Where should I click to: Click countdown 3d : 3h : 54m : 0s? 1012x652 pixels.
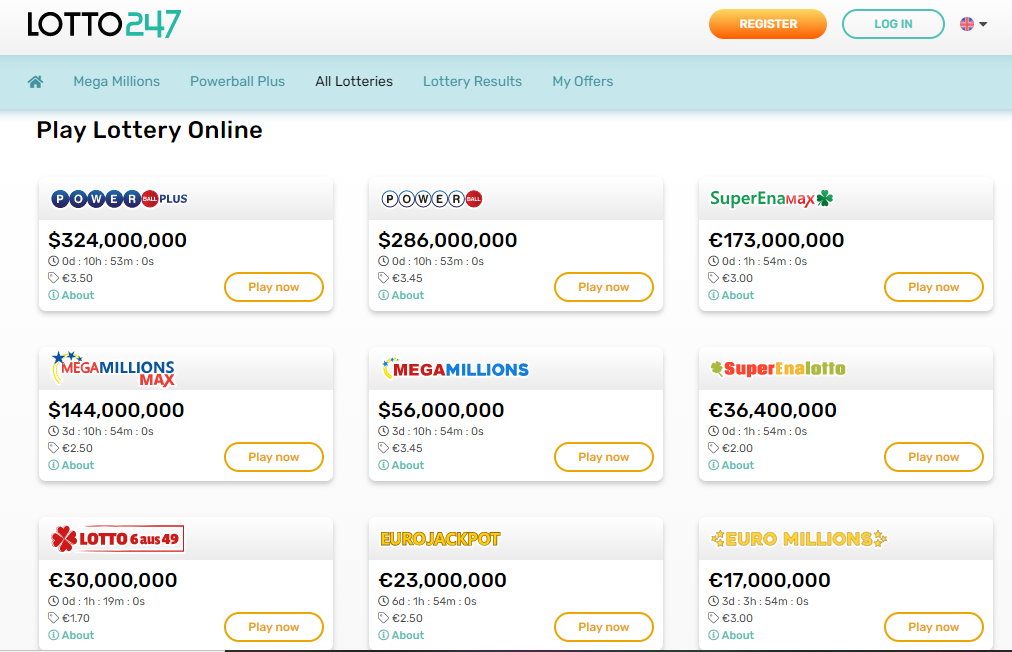(765, 601)
